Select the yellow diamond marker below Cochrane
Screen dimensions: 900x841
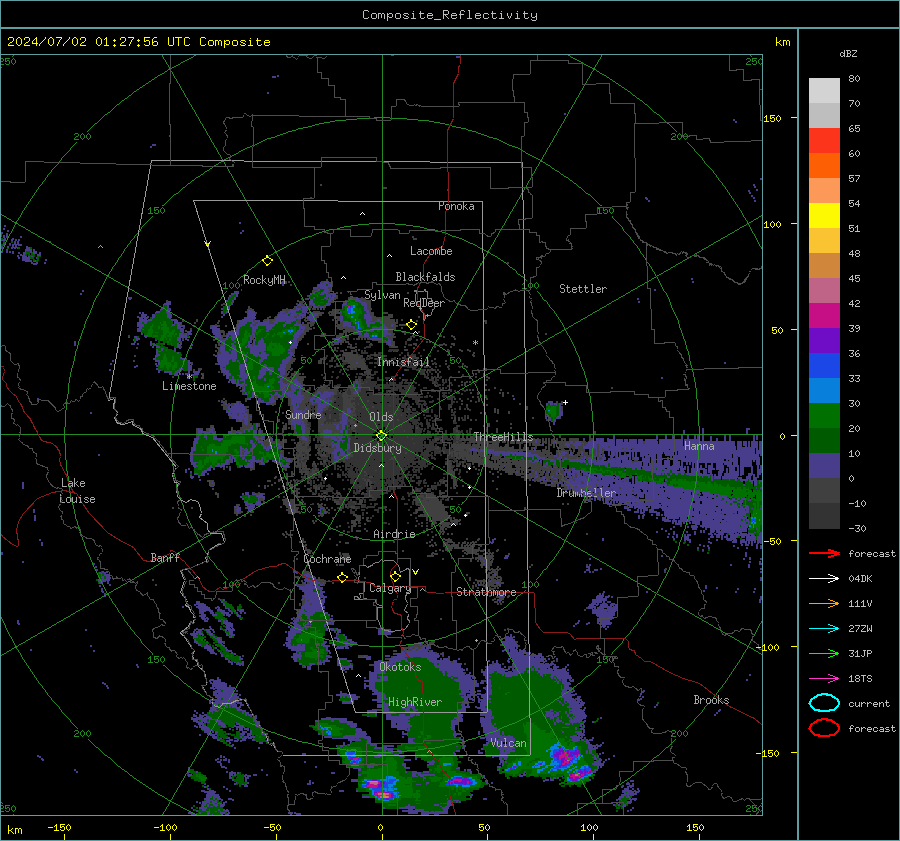pos(342,577)
